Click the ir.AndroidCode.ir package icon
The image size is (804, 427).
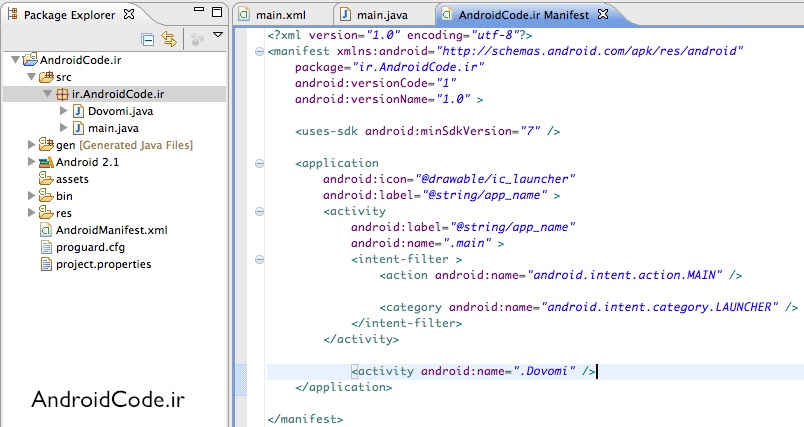pyautogui.click(x=62, y=94)
